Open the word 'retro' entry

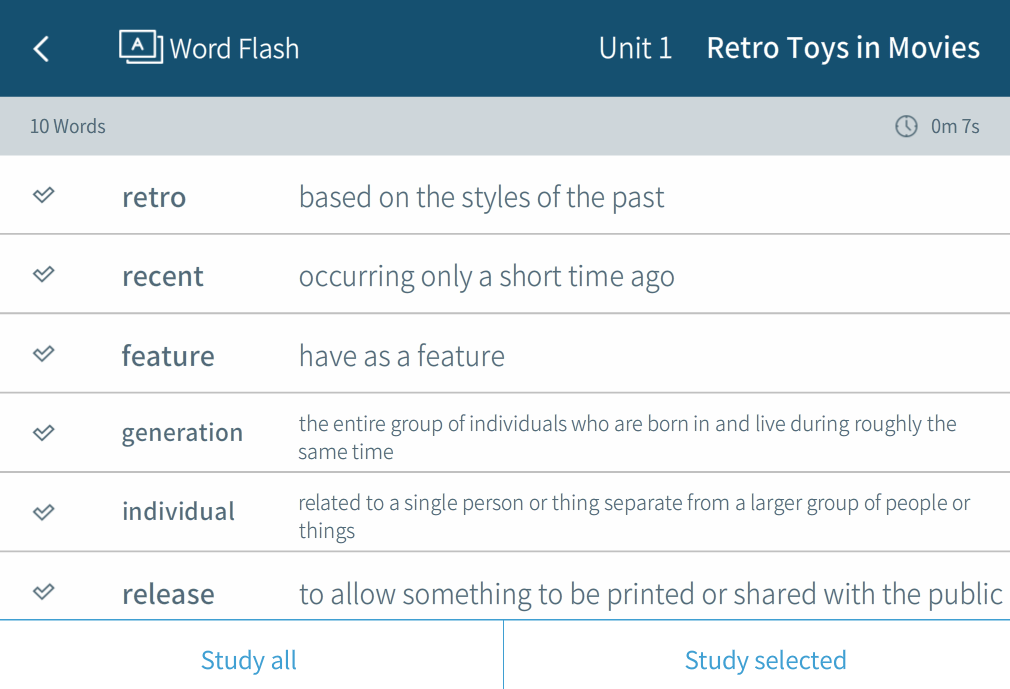[154, 197]
